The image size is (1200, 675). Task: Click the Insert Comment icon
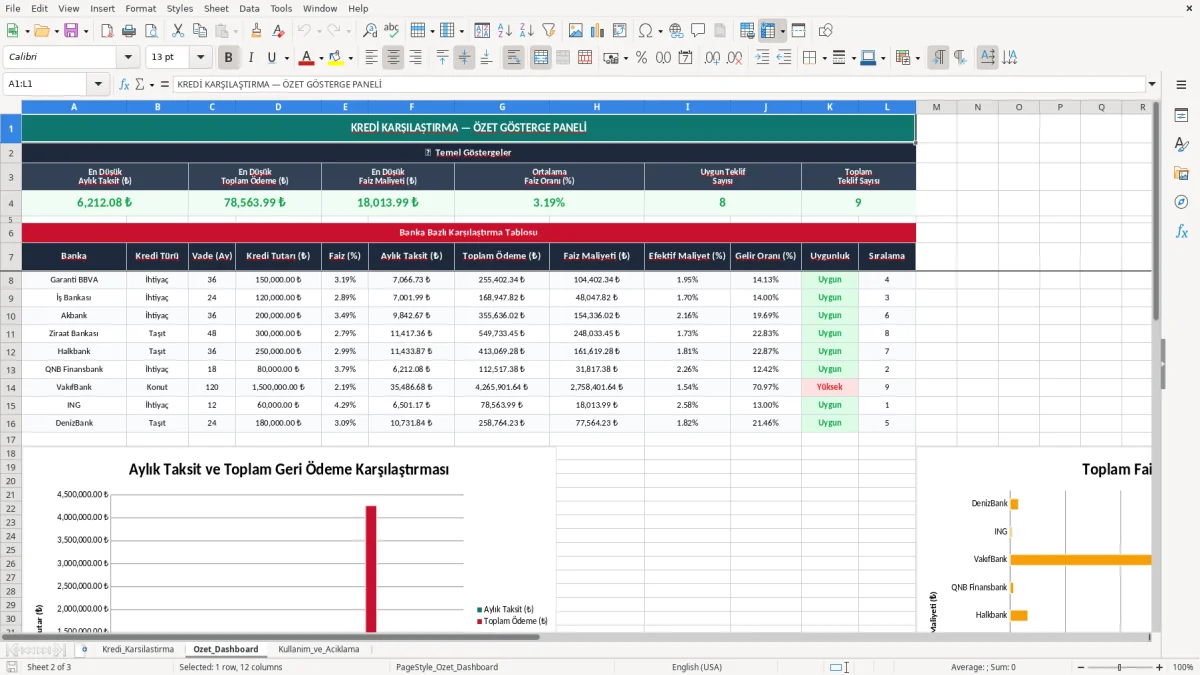(x=698, y=31)
